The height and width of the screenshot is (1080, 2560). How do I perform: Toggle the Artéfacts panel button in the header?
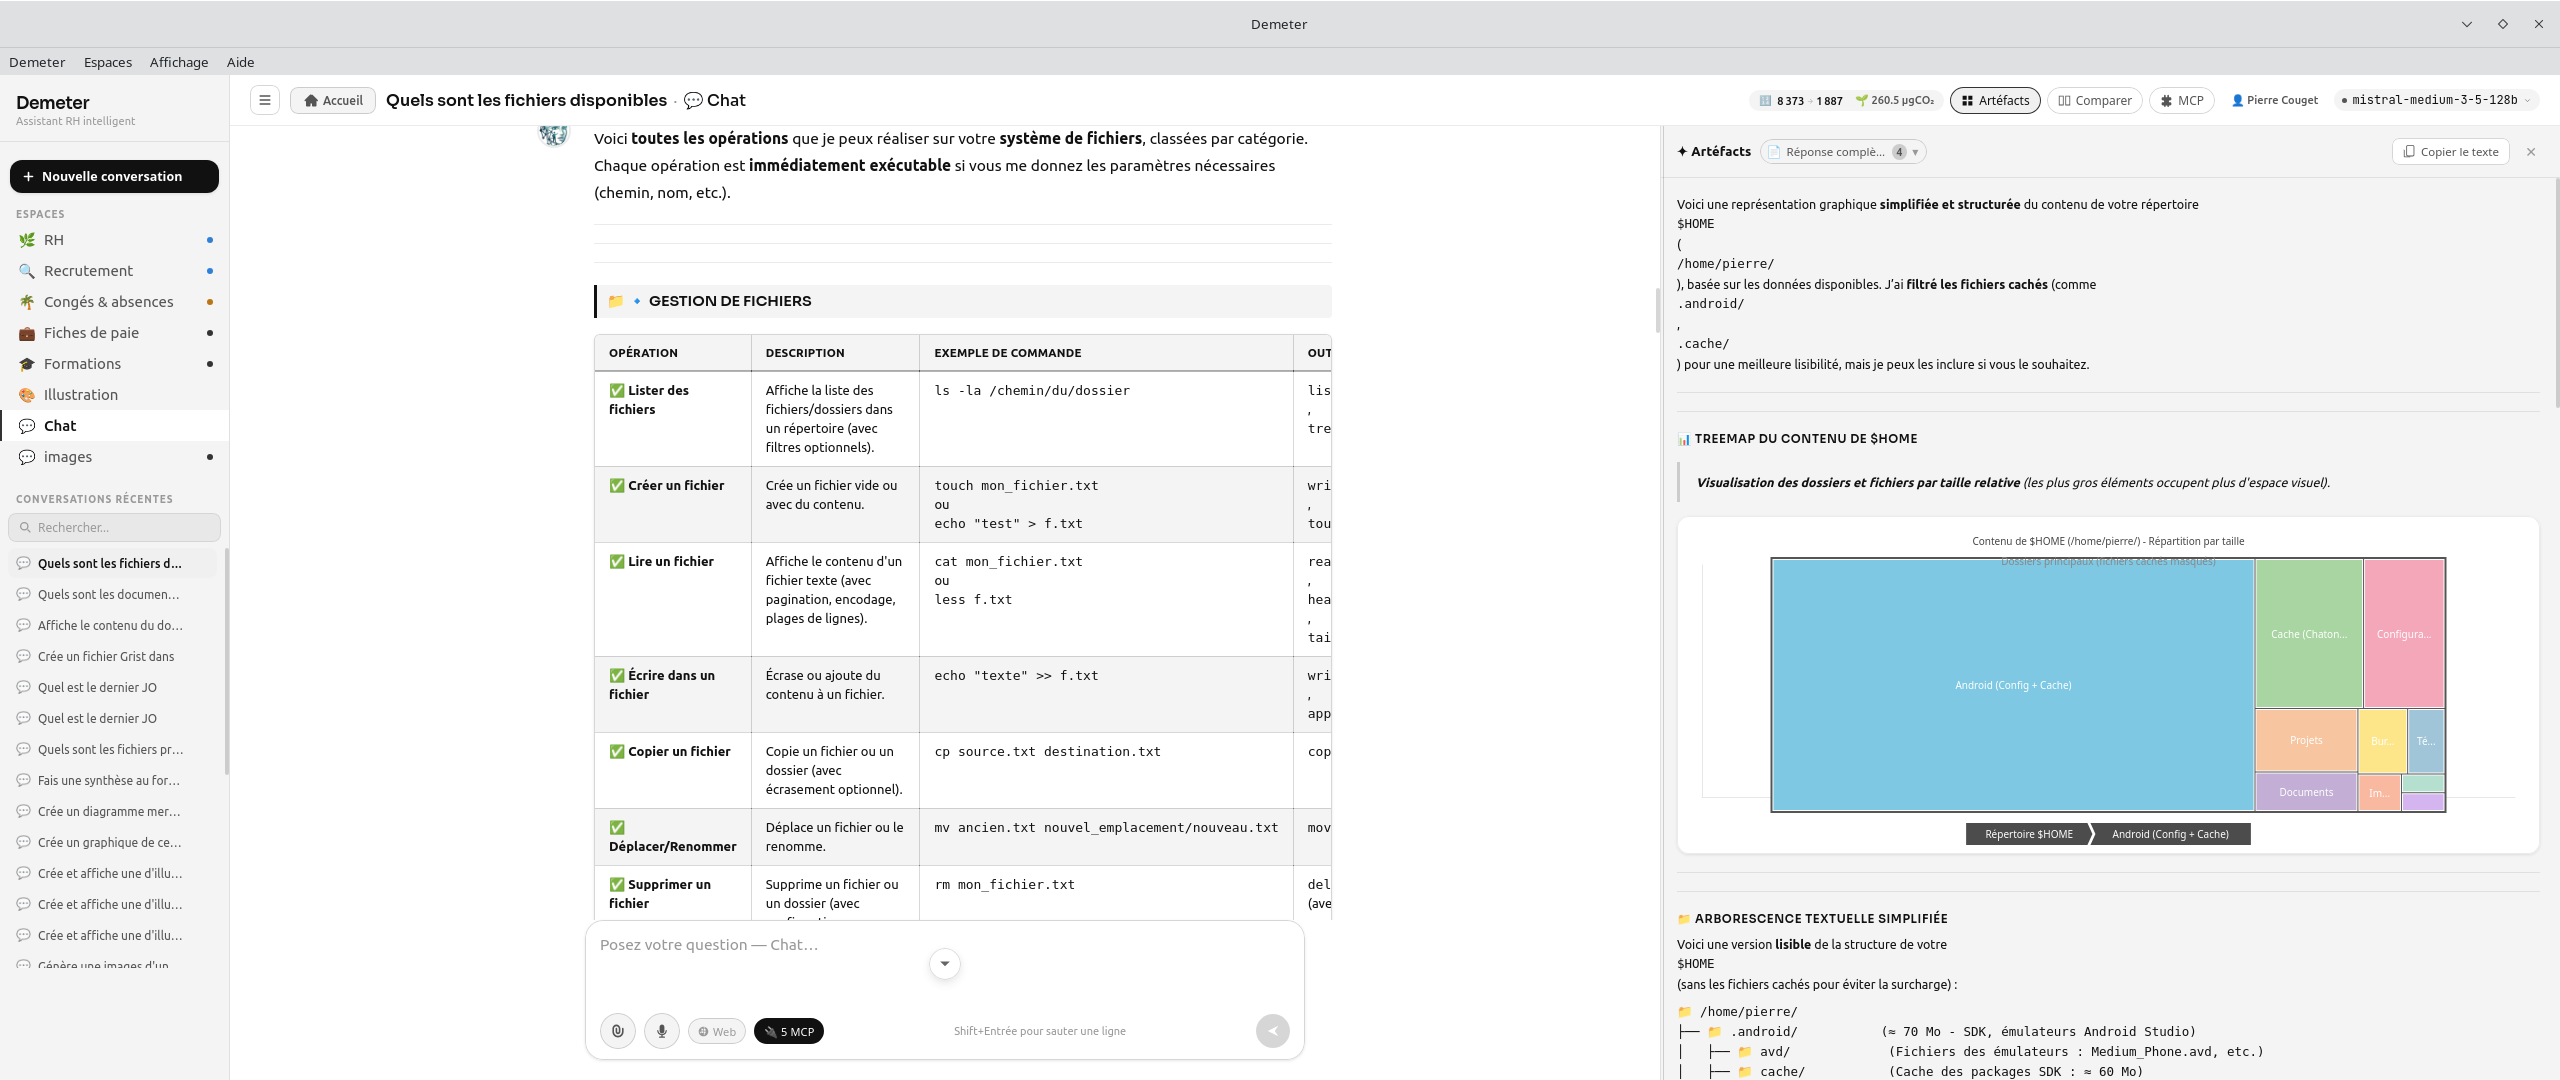tap(1995, 100)
